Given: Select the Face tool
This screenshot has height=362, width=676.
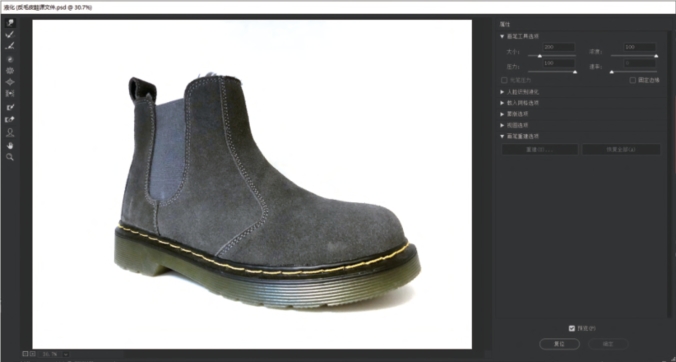Looking at the screenshot, I should pos(10,133).
